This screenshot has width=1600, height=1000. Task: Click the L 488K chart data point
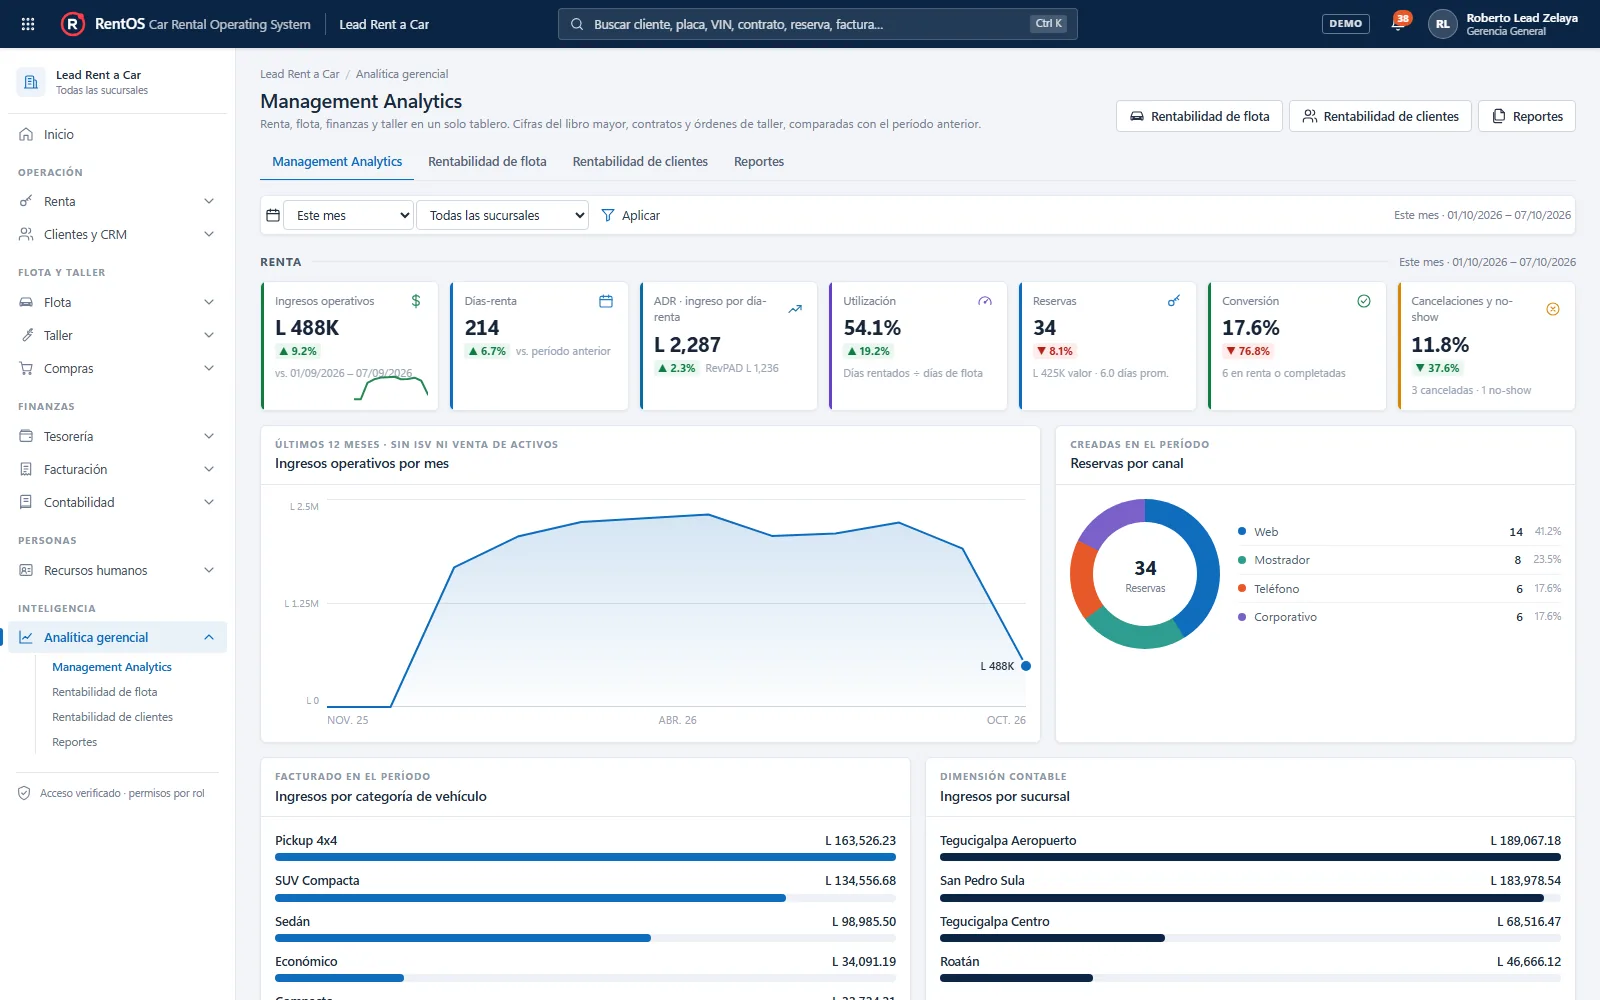point(1026,666)
